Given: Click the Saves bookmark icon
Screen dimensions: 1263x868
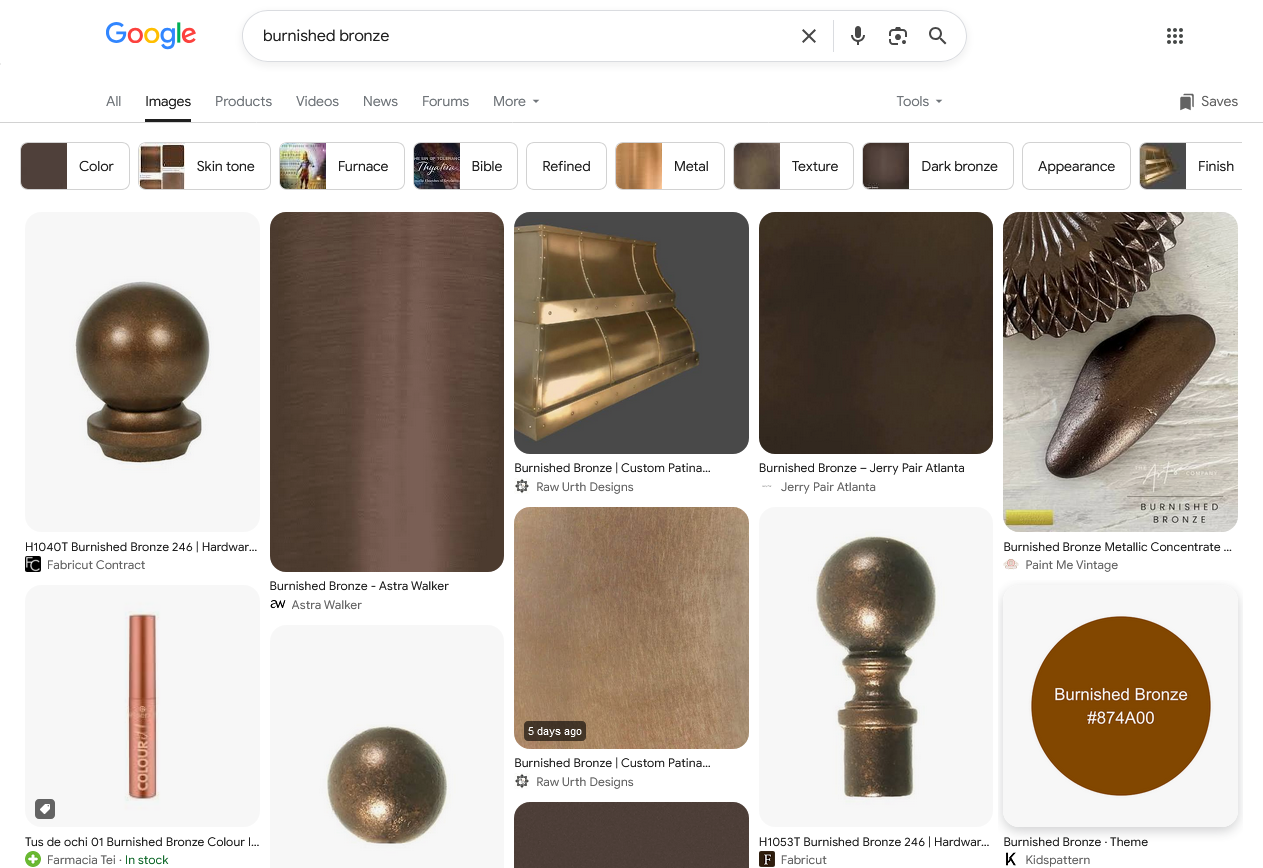Looking at the screenshot, I should pos(1187,102).
